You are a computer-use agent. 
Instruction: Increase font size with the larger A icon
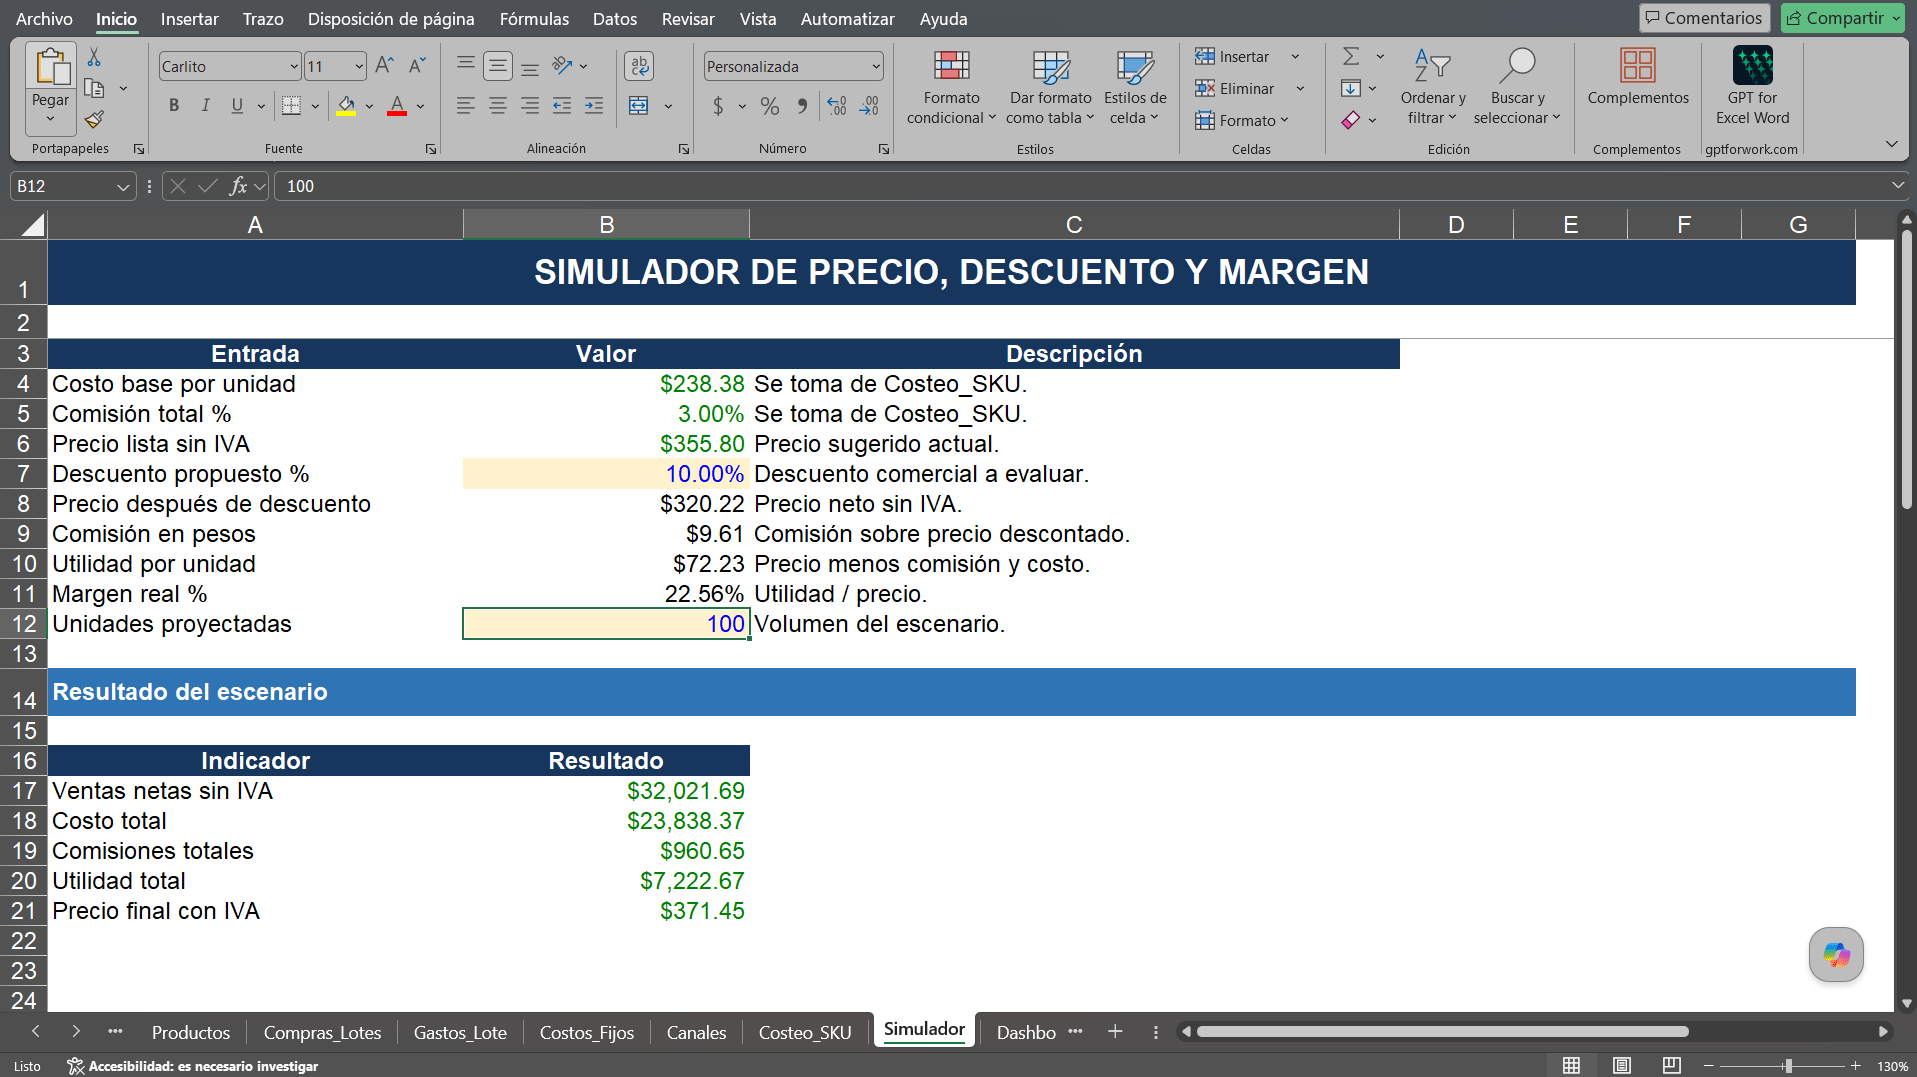click(x=384, y=66)
